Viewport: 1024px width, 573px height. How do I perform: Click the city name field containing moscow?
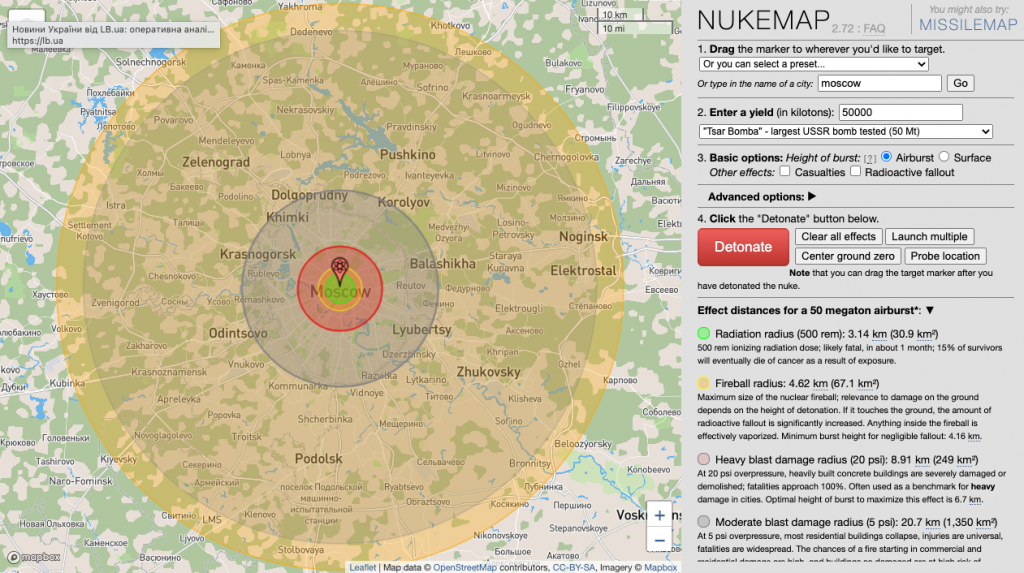point(879,83)
